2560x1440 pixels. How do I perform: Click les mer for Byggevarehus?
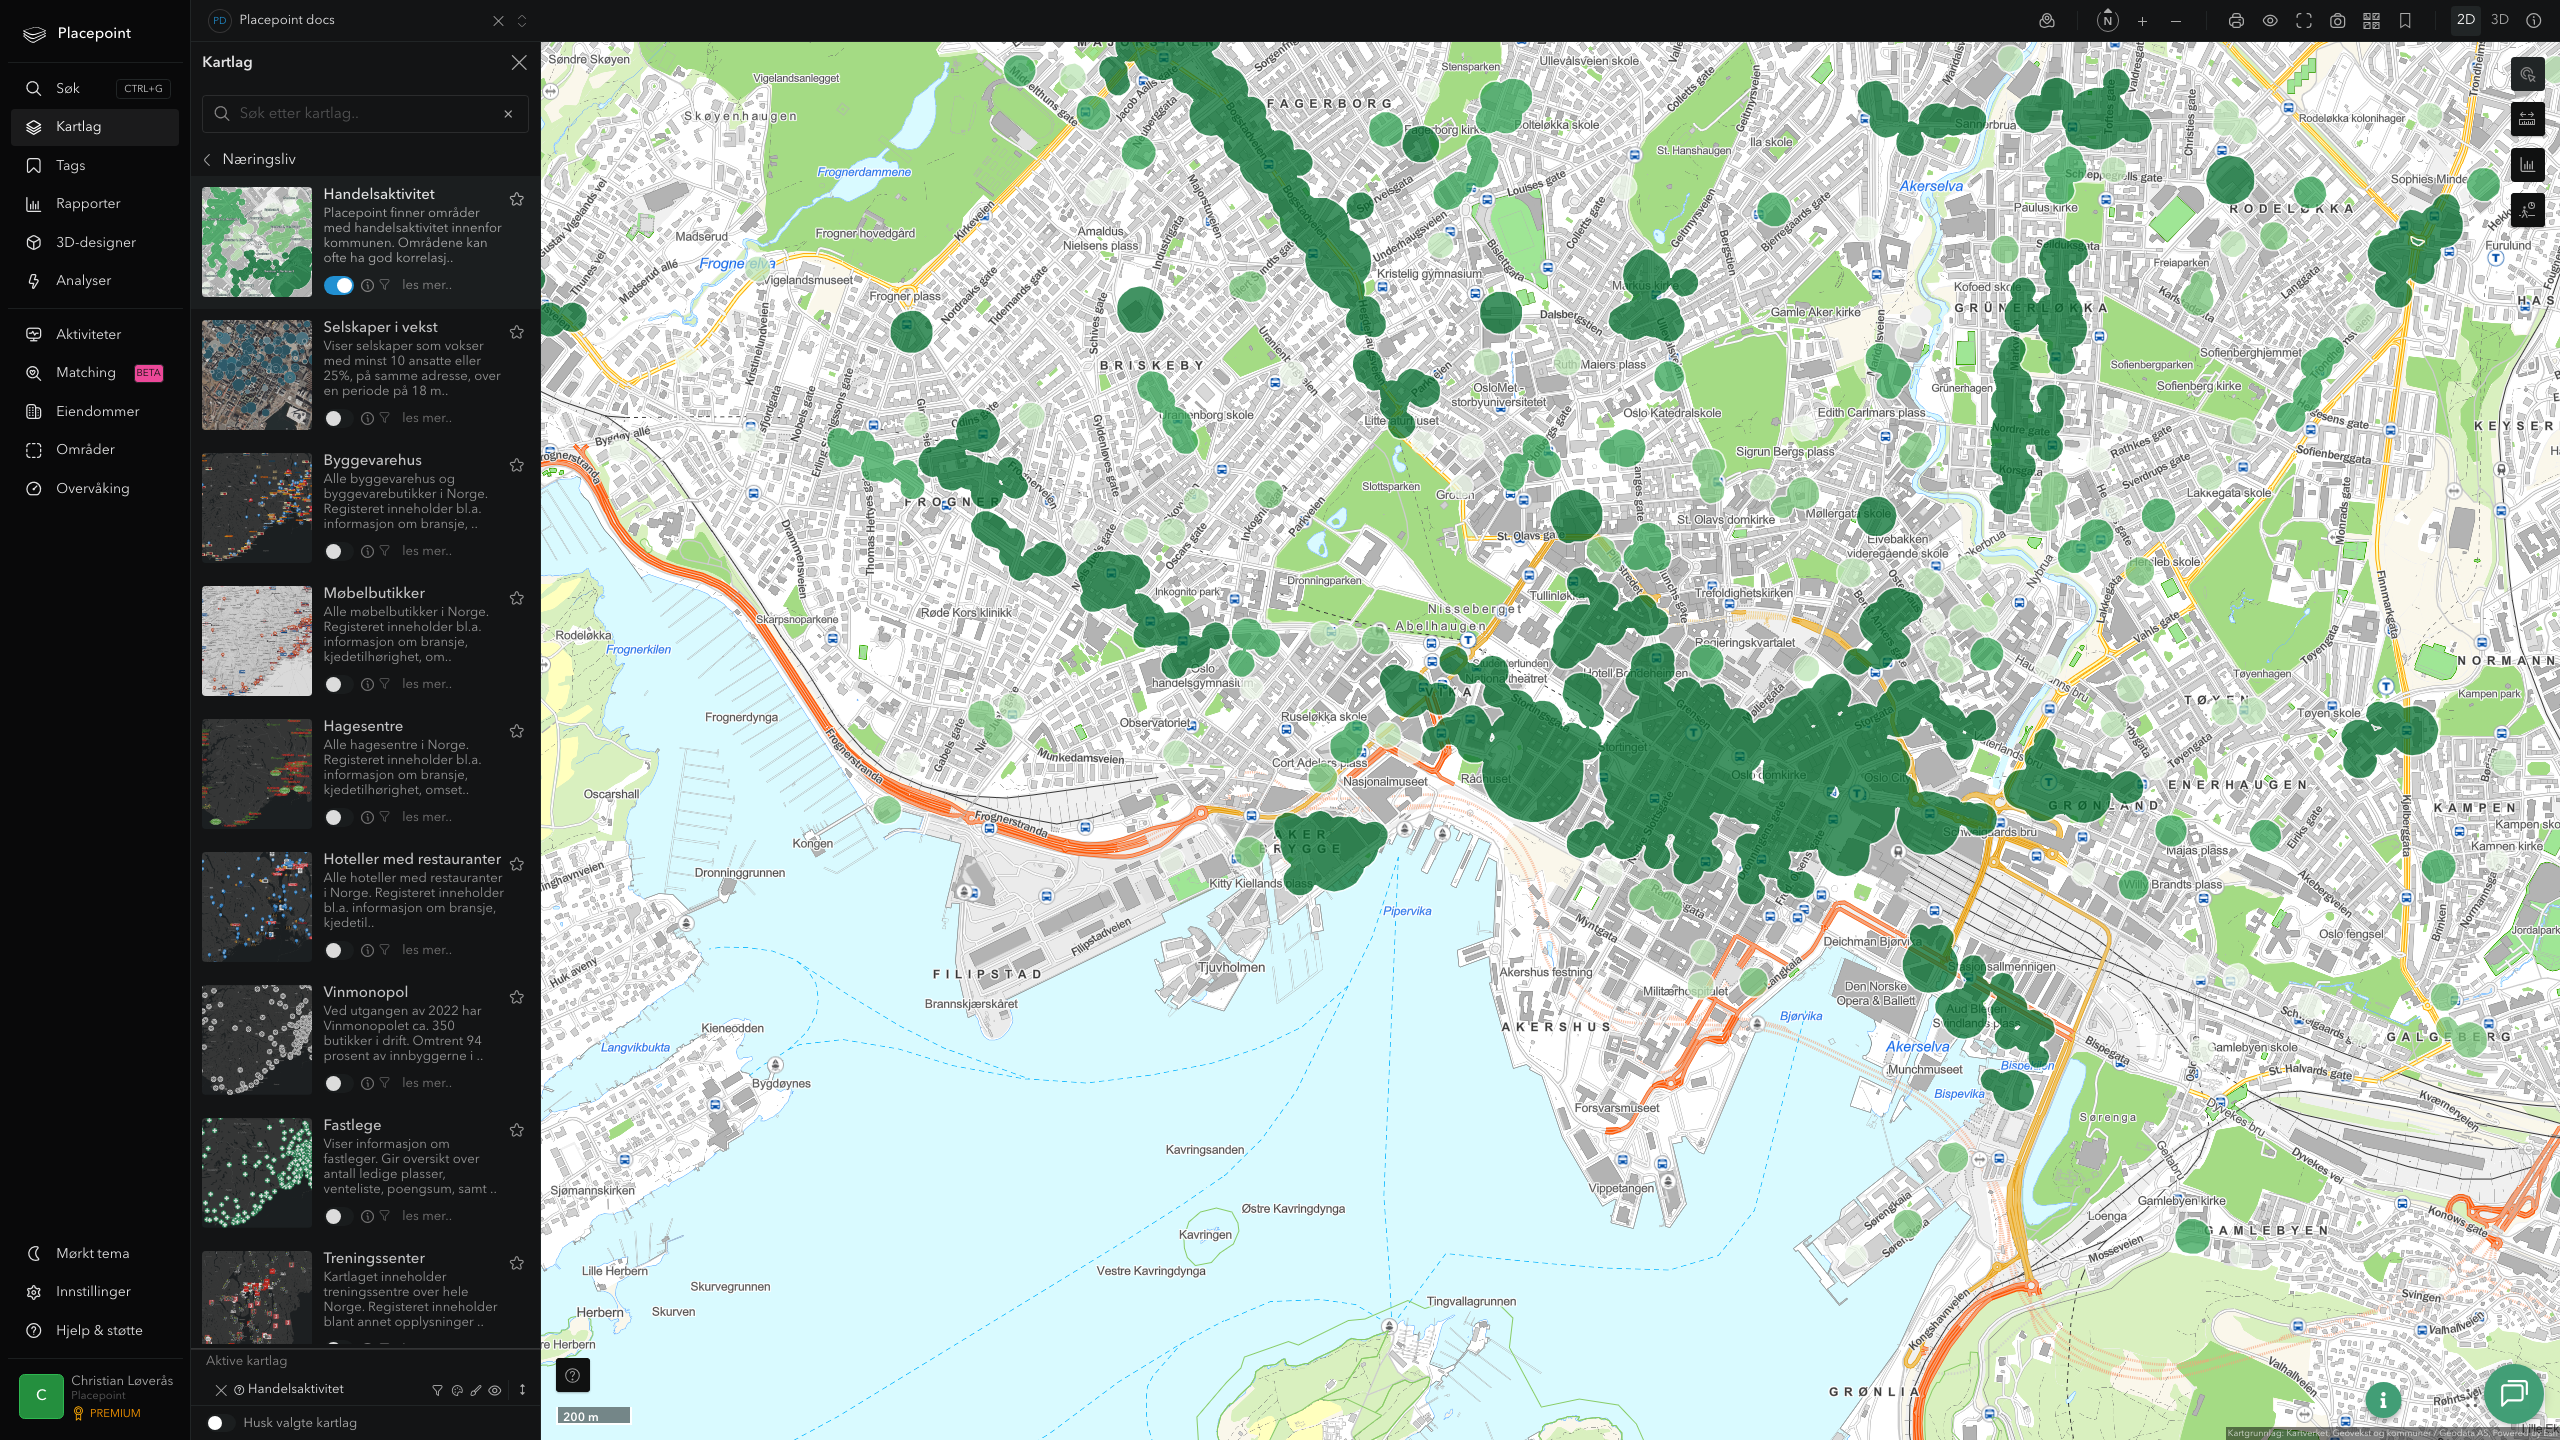(x=427, y=552)
